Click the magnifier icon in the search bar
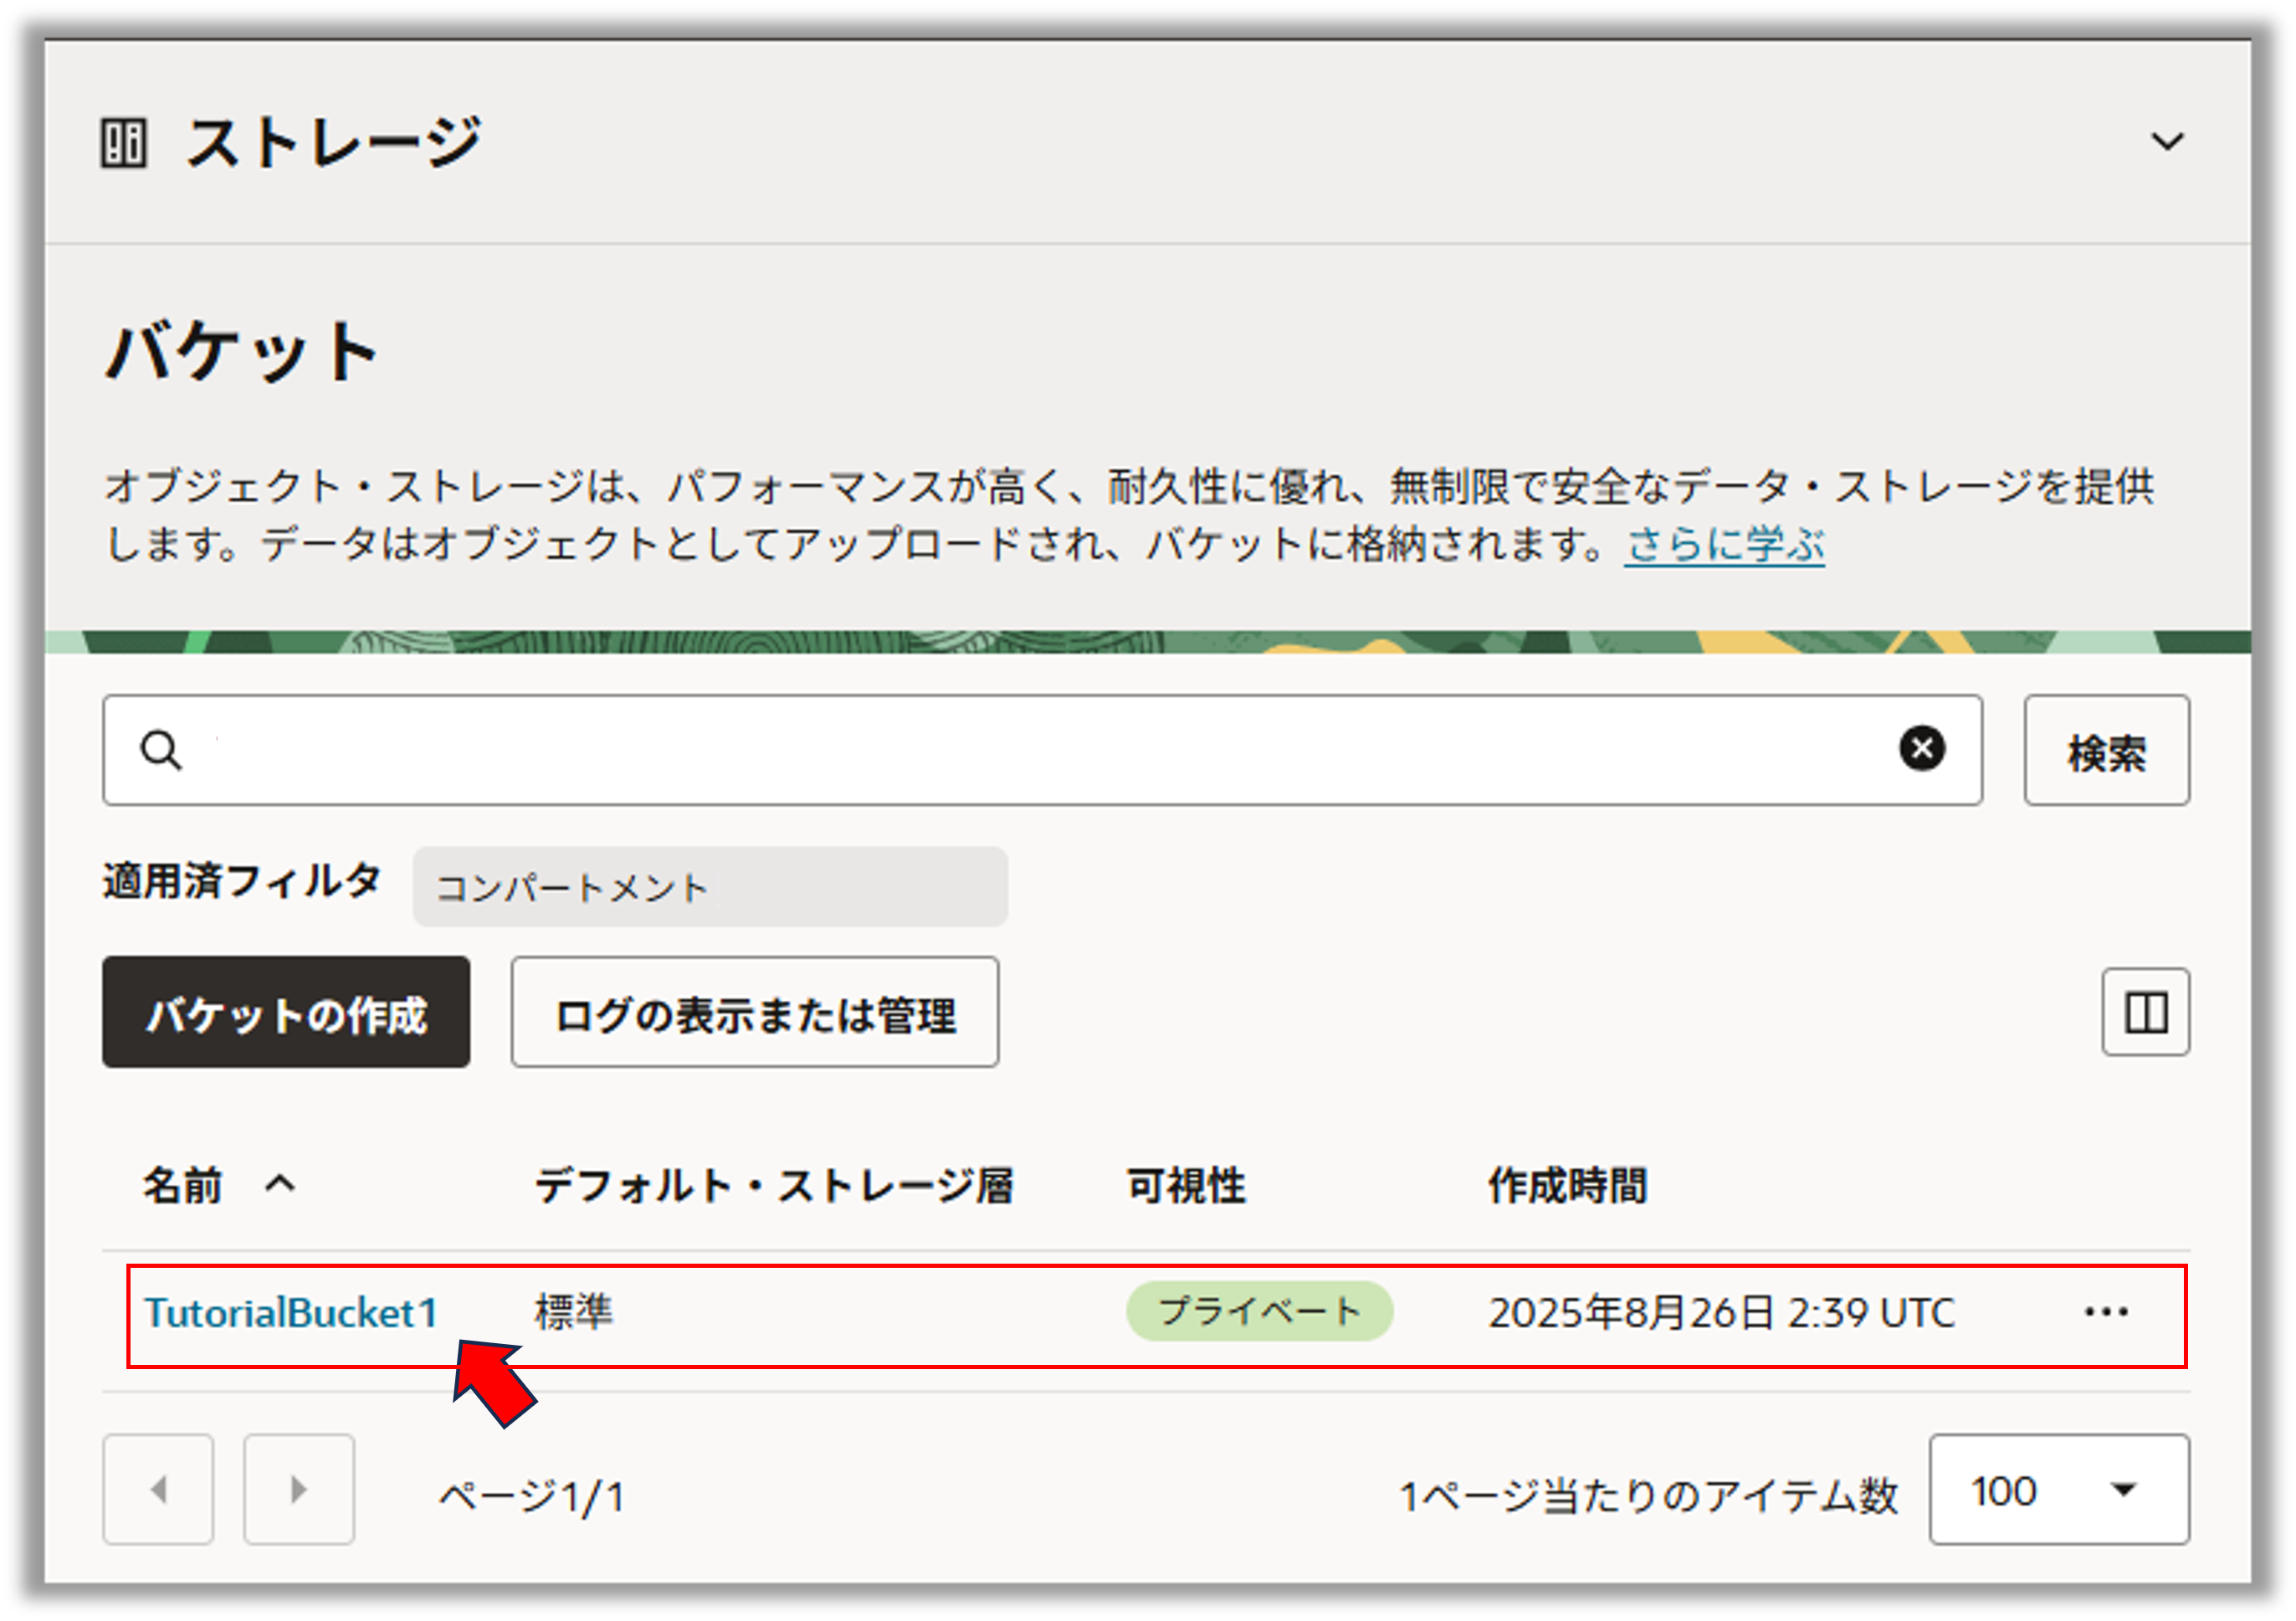The width and height of the screenshot is (2296, 1621). click(x=162, y=751)
